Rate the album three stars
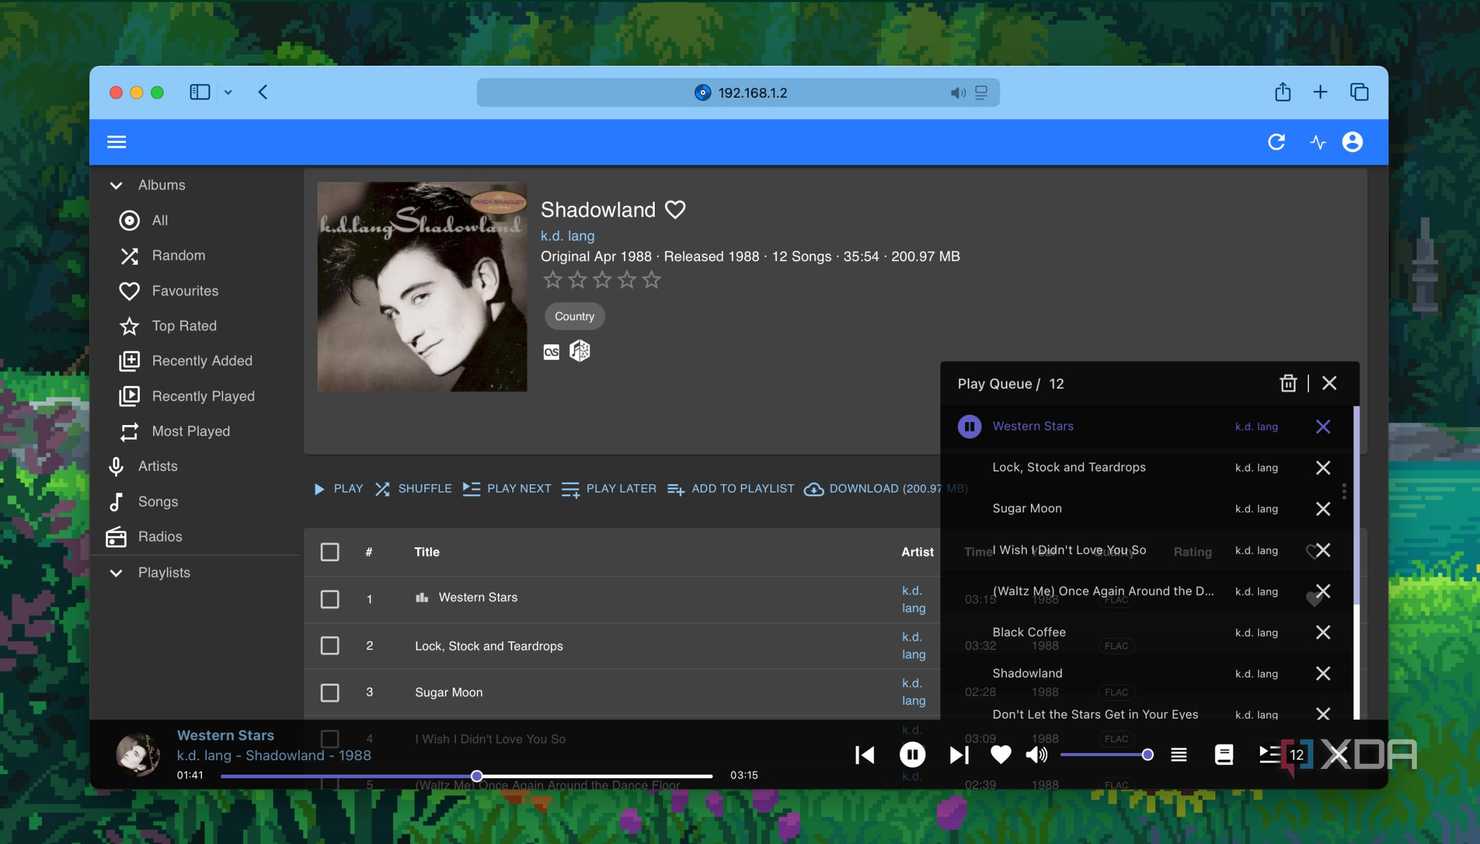Viewport: 1480px width, 844px height. coord(602,280)
